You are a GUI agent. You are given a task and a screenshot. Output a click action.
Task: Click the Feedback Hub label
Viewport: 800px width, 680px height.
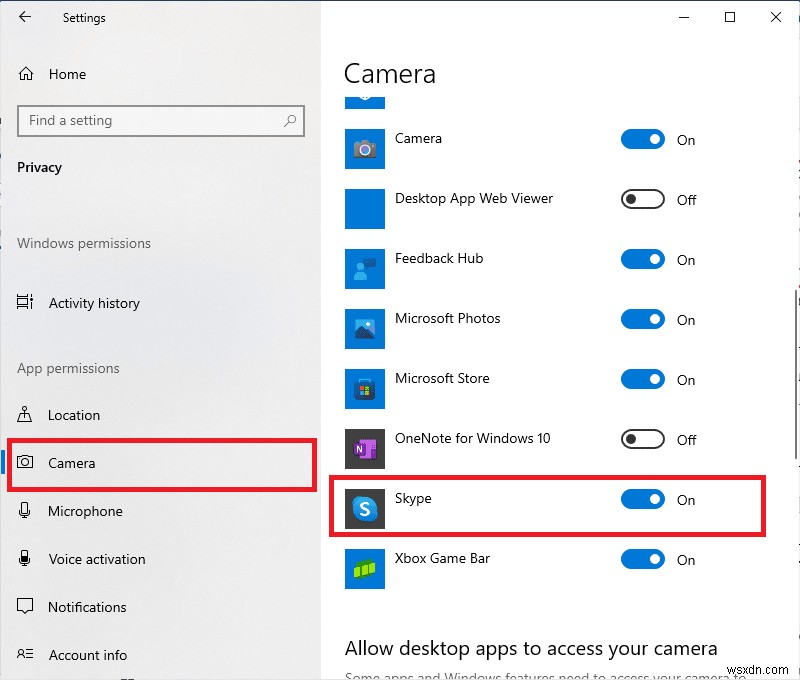(439, 258)
